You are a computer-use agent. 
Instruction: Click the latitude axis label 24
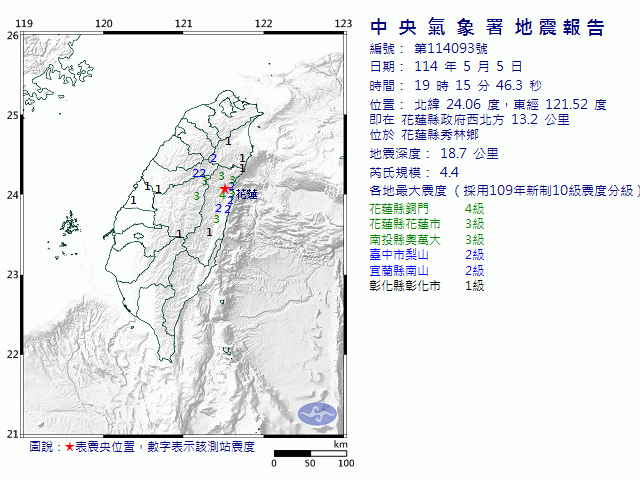pyautogui.click(x=13, y=195)
